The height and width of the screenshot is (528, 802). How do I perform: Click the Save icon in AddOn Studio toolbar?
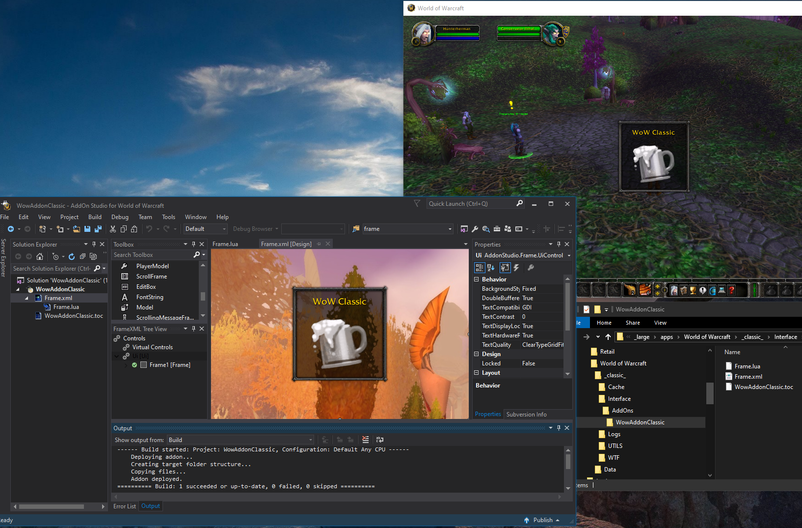87,229
